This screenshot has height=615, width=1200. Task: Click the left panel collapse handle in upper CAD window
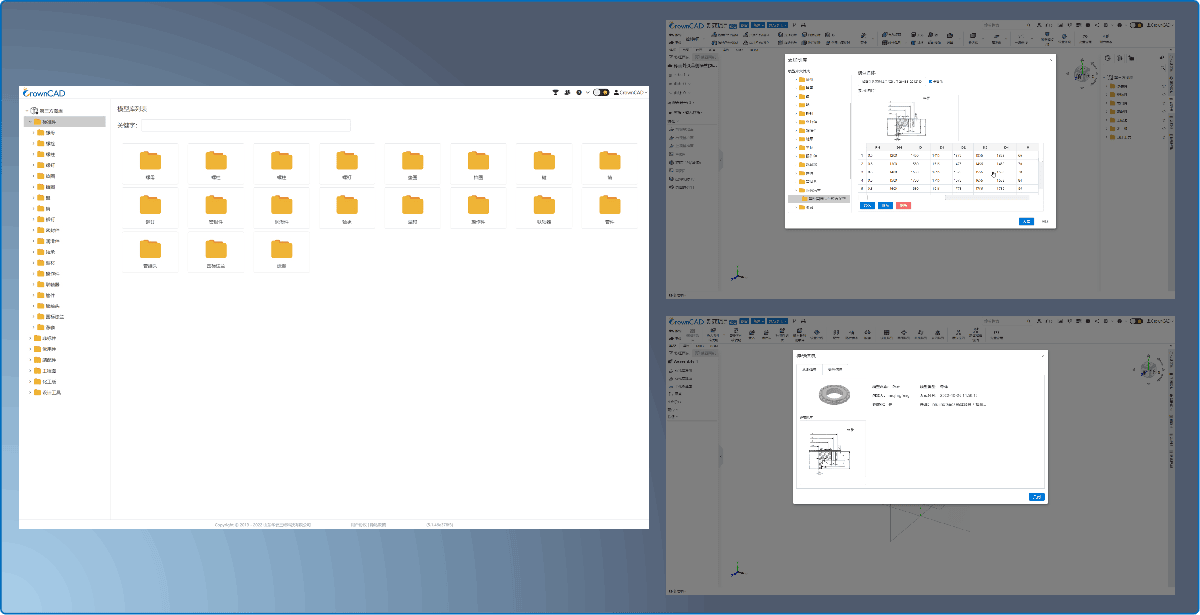coord(721,158)
